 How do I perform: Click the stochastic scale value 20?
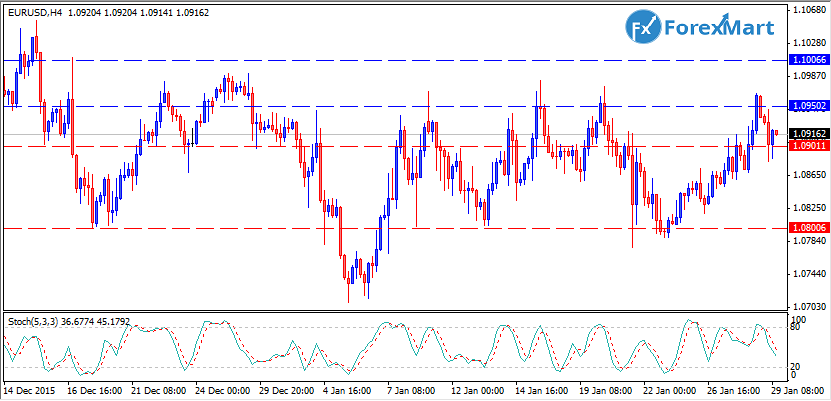(795, 367)
